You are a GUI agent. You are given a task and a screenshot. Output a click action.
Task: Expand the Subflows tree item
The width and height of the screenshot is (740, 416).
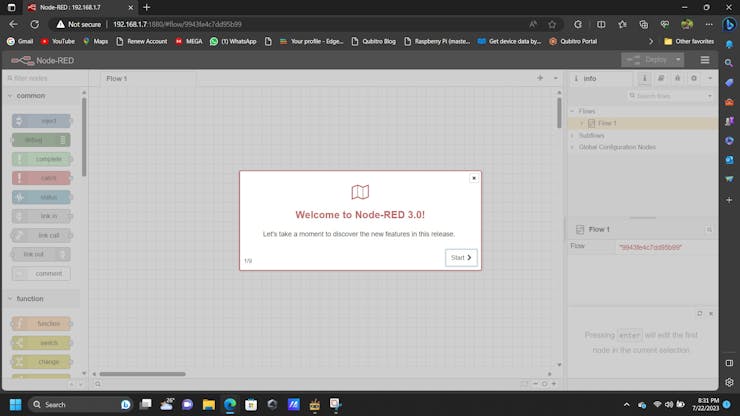pos(573,135)
